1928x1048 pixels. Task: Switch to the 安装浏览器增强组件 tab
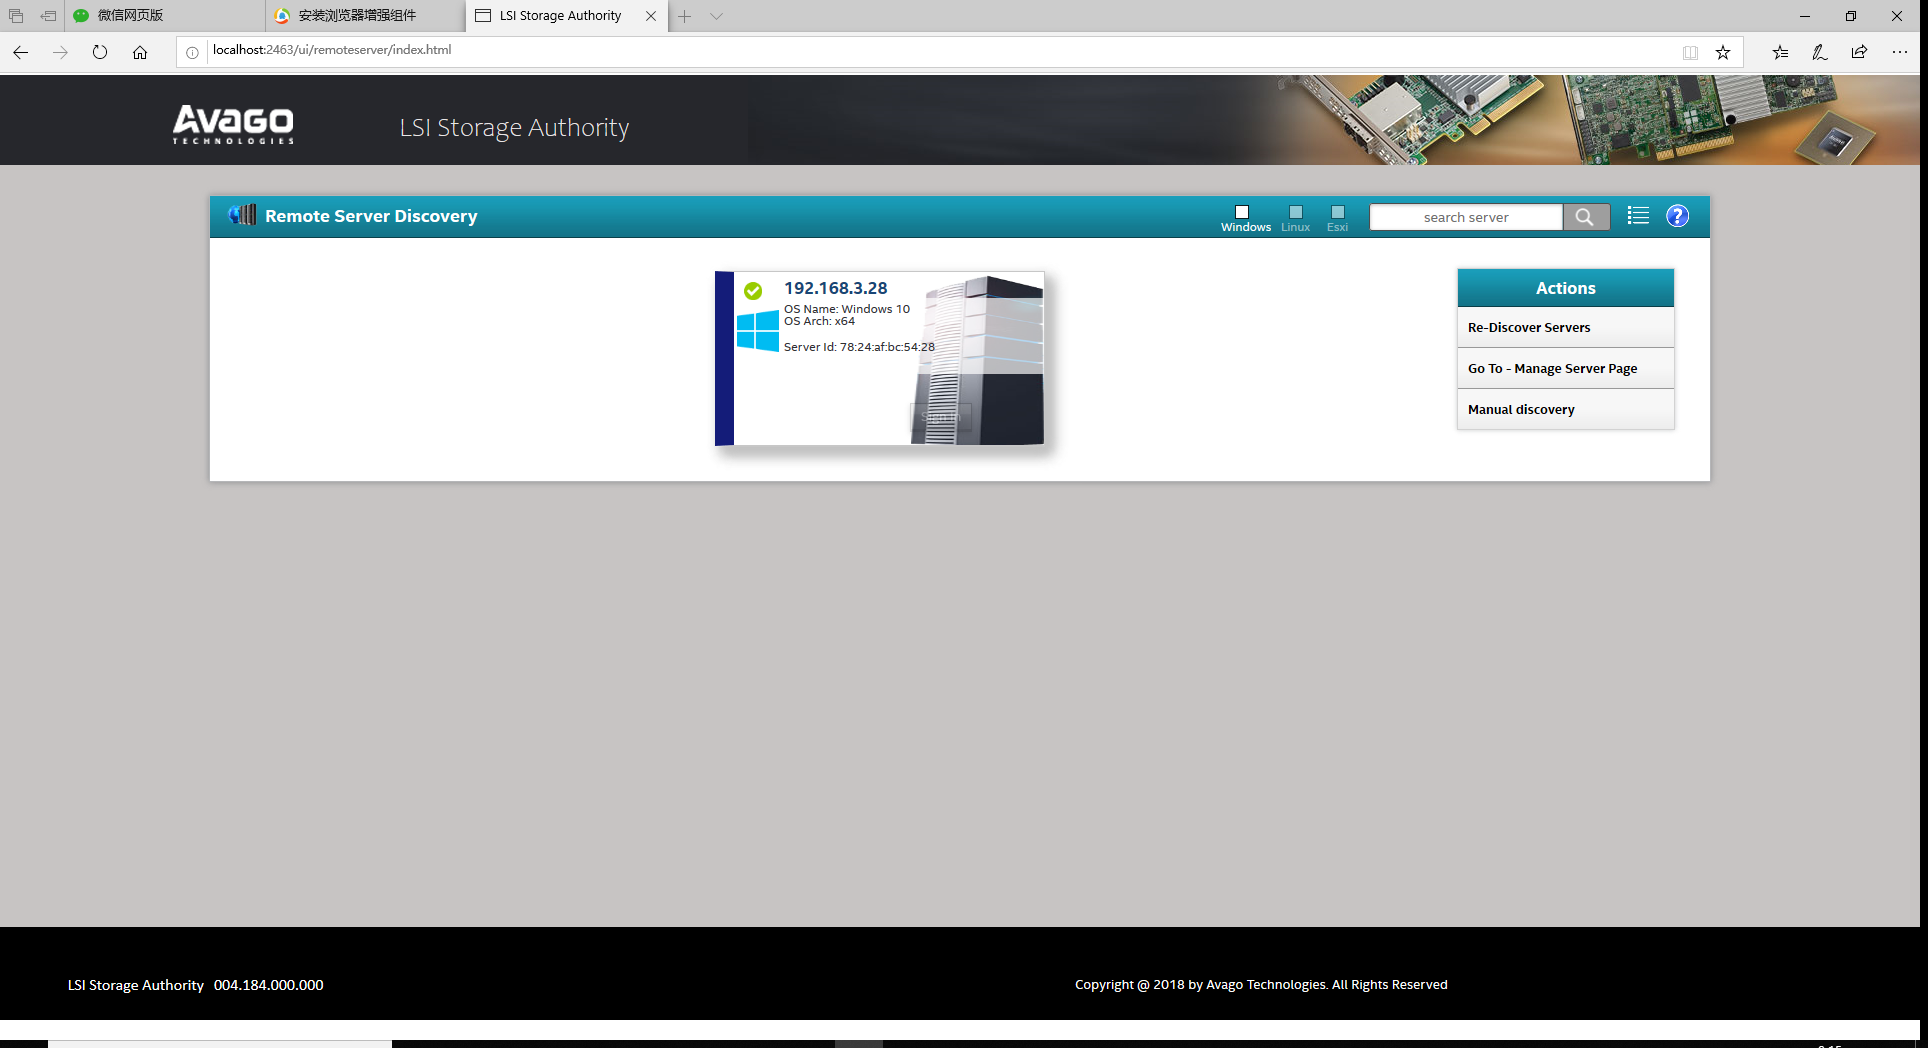tap(365, 16)
